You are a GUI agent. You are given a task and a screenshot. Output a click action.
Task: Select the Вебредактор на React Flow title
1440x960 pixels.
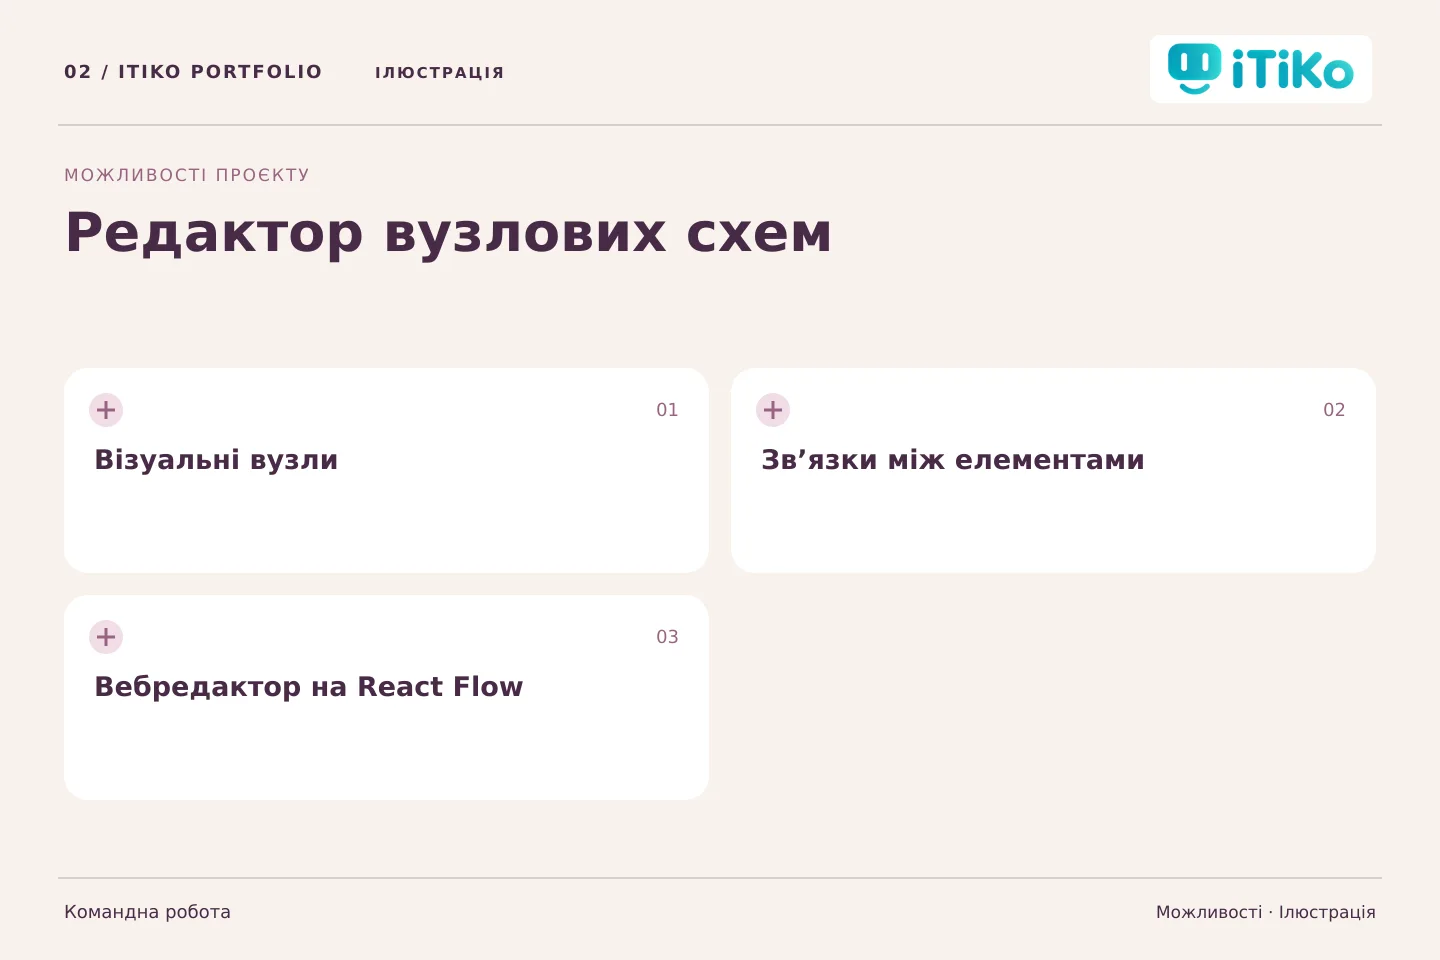(x=309, y=687)
